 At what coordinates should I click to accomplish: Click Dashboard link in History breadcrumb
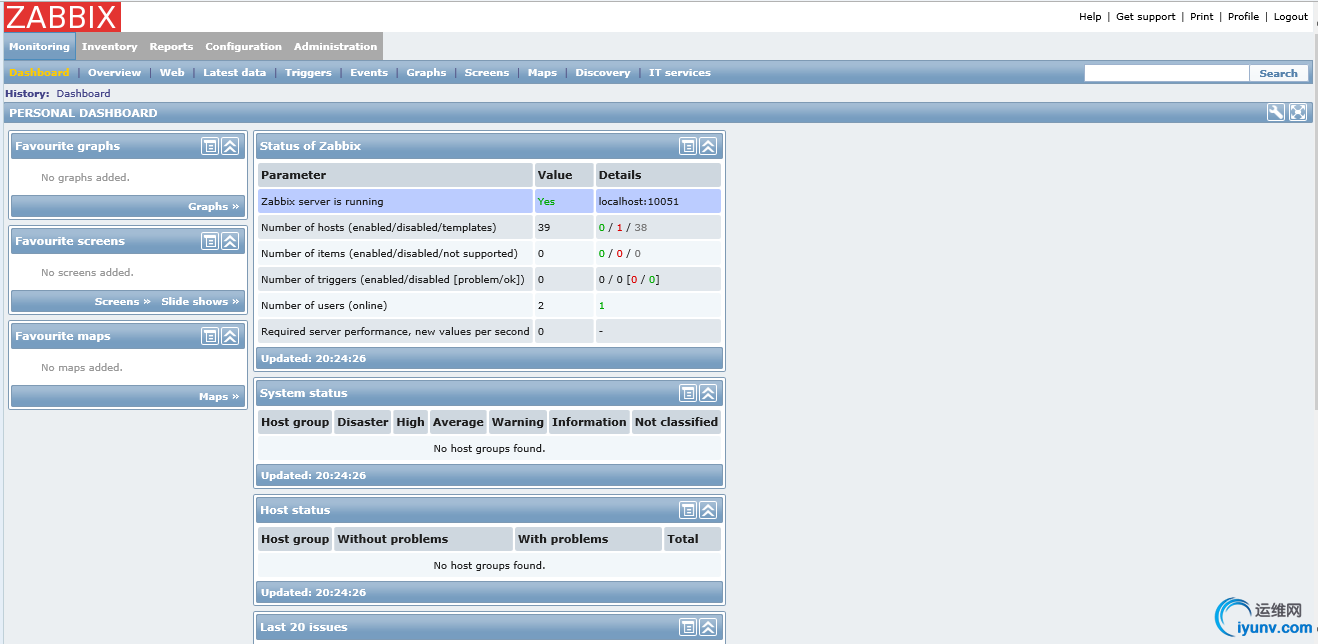point(83,93)
